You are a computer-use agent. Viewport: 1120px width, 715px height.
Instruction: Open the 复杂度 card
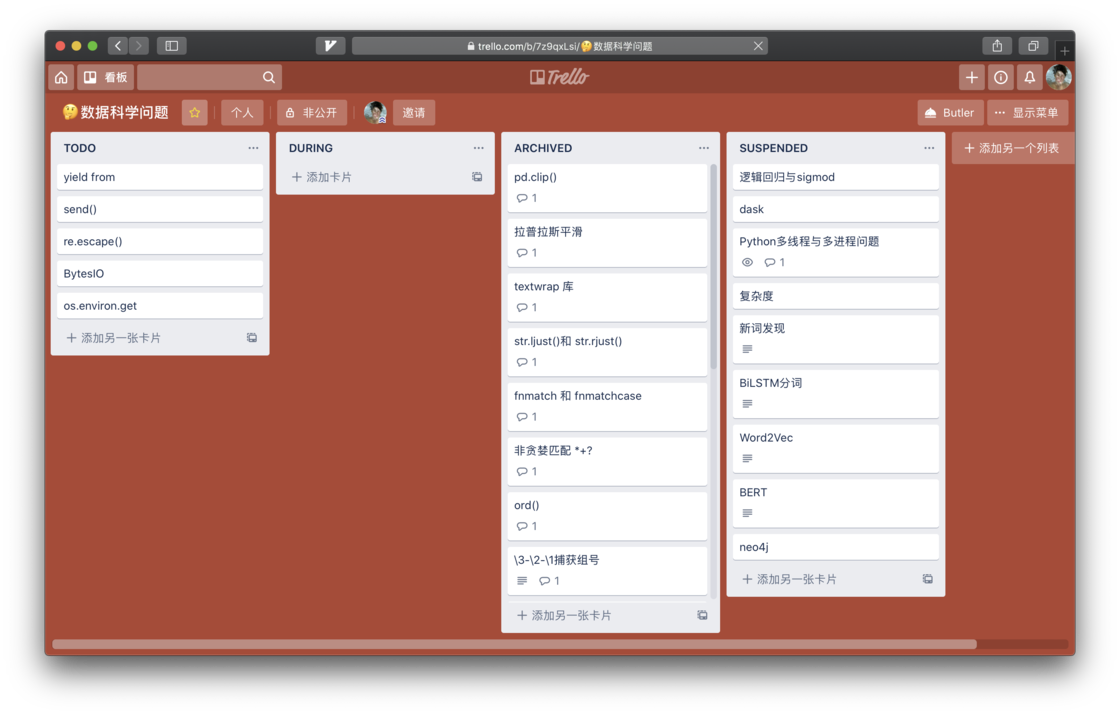(835, 296)
